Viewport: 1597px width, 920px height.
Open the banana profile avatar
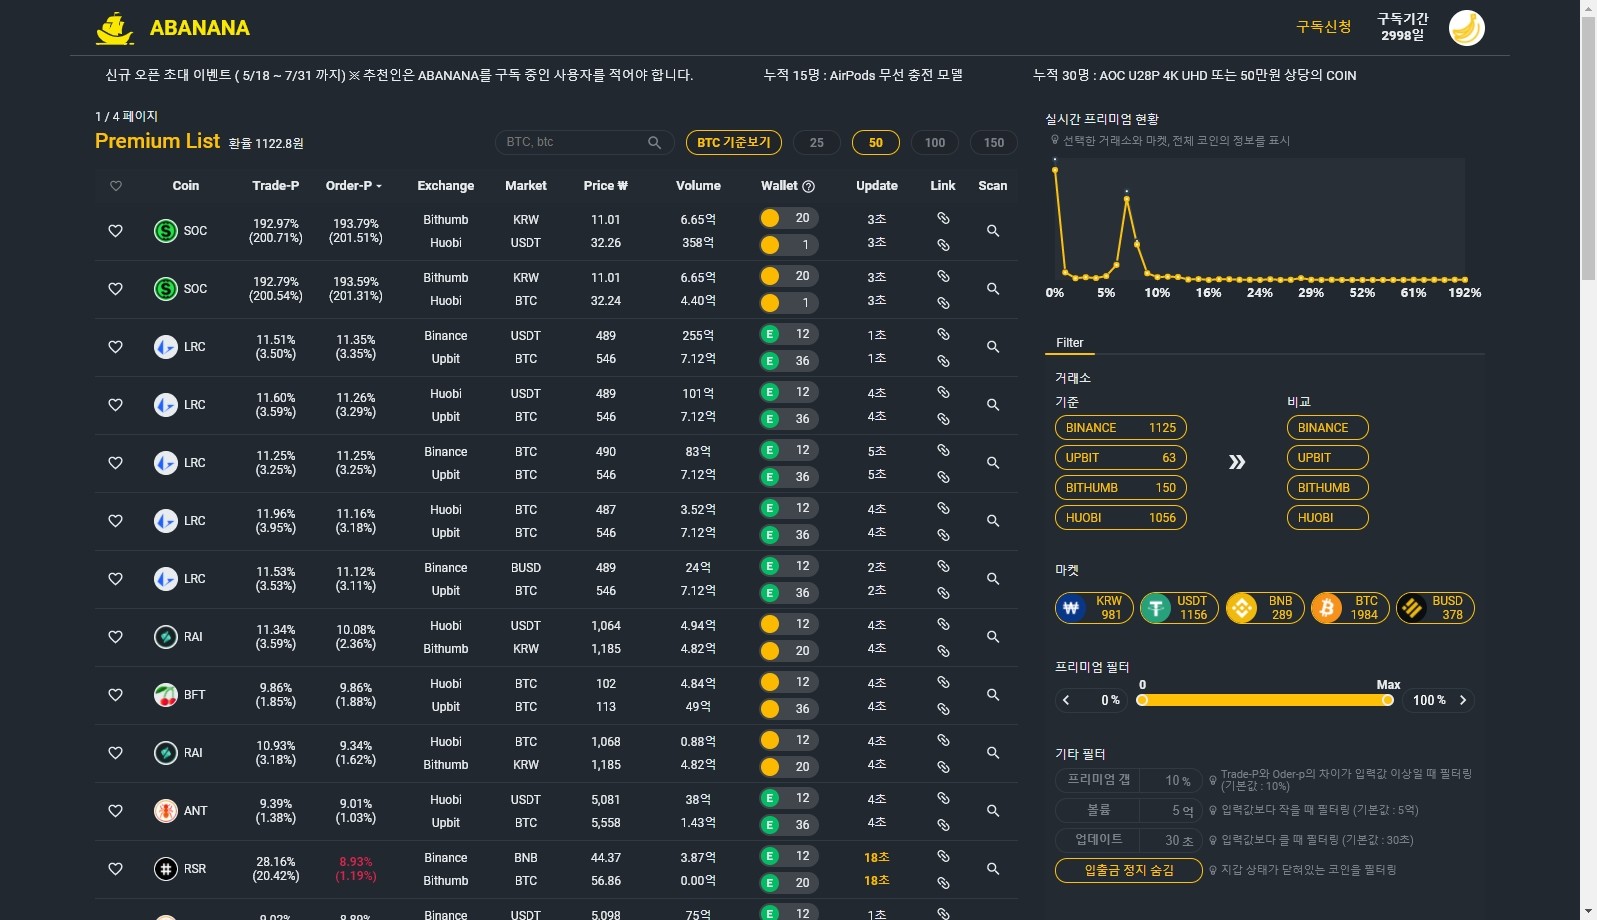(x=1466, y=28)
